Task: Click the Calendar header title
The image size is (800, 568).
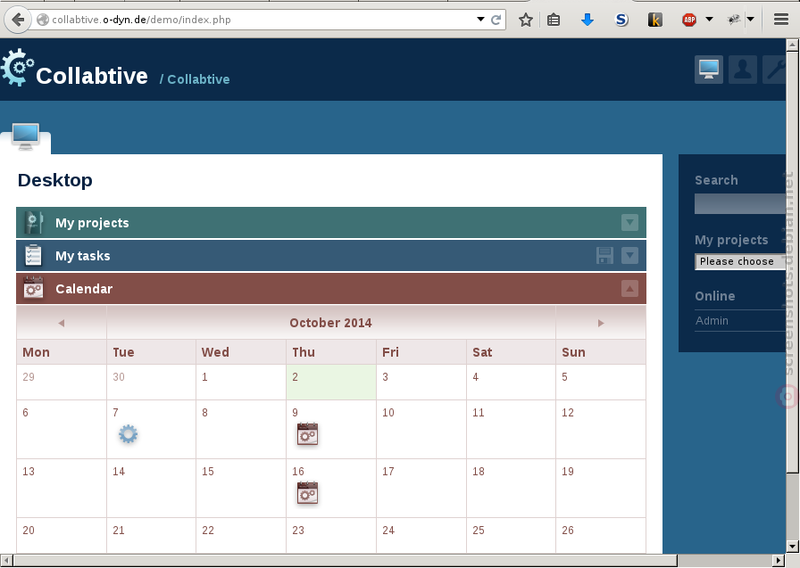Action: click(x=84, y=289)
